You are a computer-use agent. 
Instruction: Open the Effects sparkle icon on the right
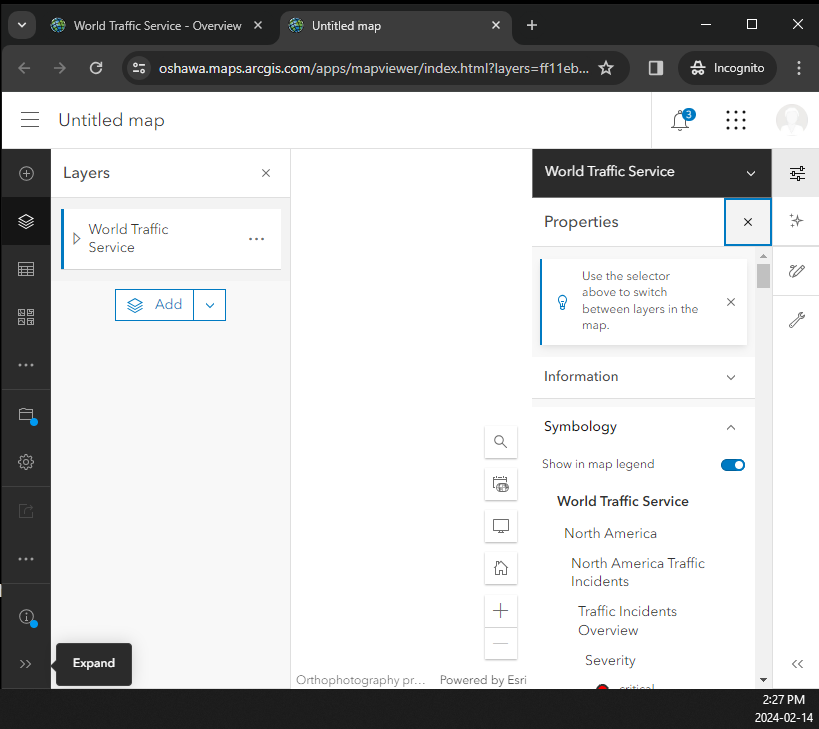[x=797, y=221]
